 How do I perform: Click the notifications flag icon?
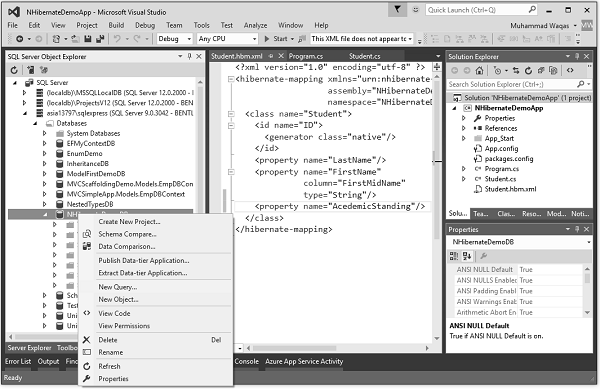pyautogui.click(x=397, y=10)
